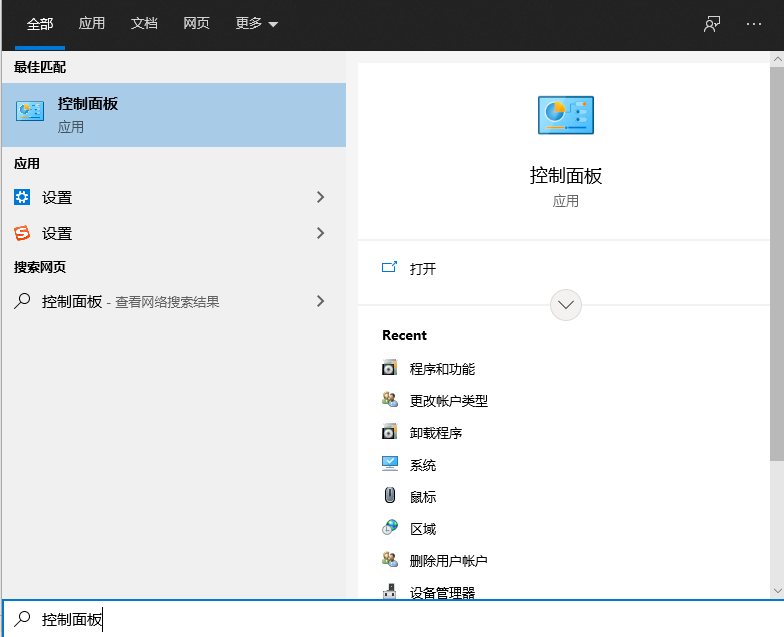Screen dimensions: 784x637
Task: Click the blue gear Settings app icon
Action: [22, 197]
